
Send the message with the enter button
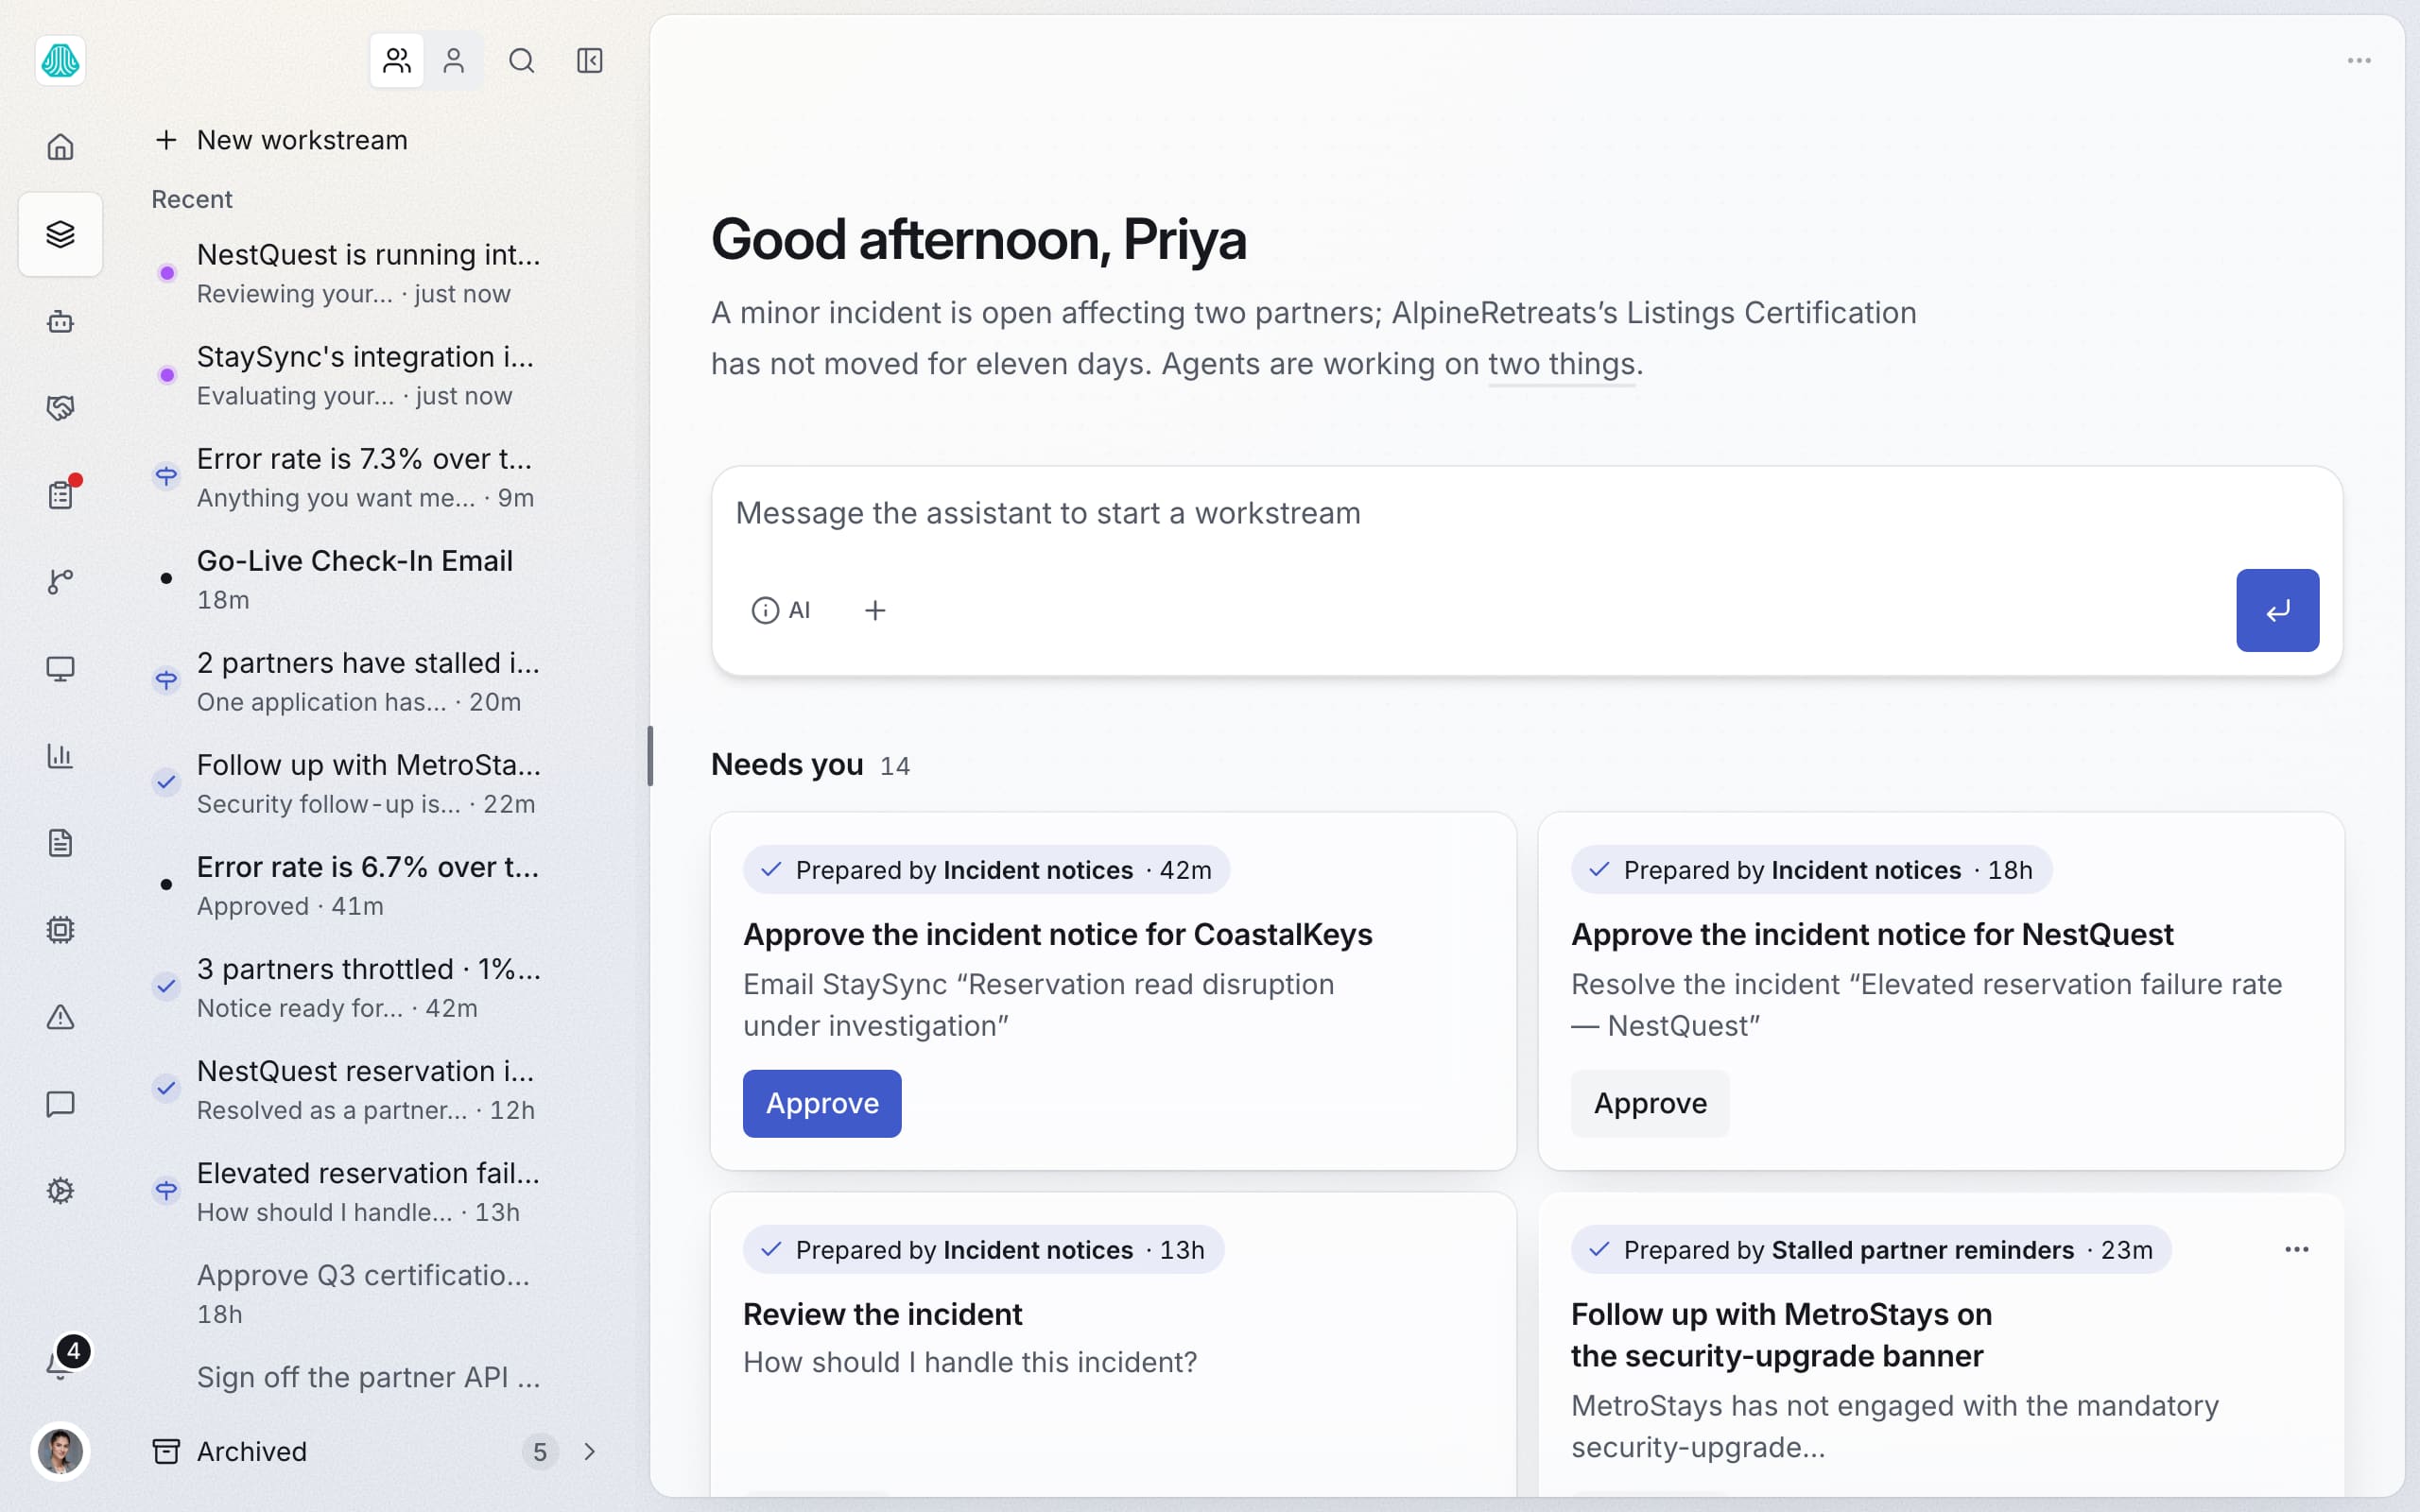tap(2277, 610)
